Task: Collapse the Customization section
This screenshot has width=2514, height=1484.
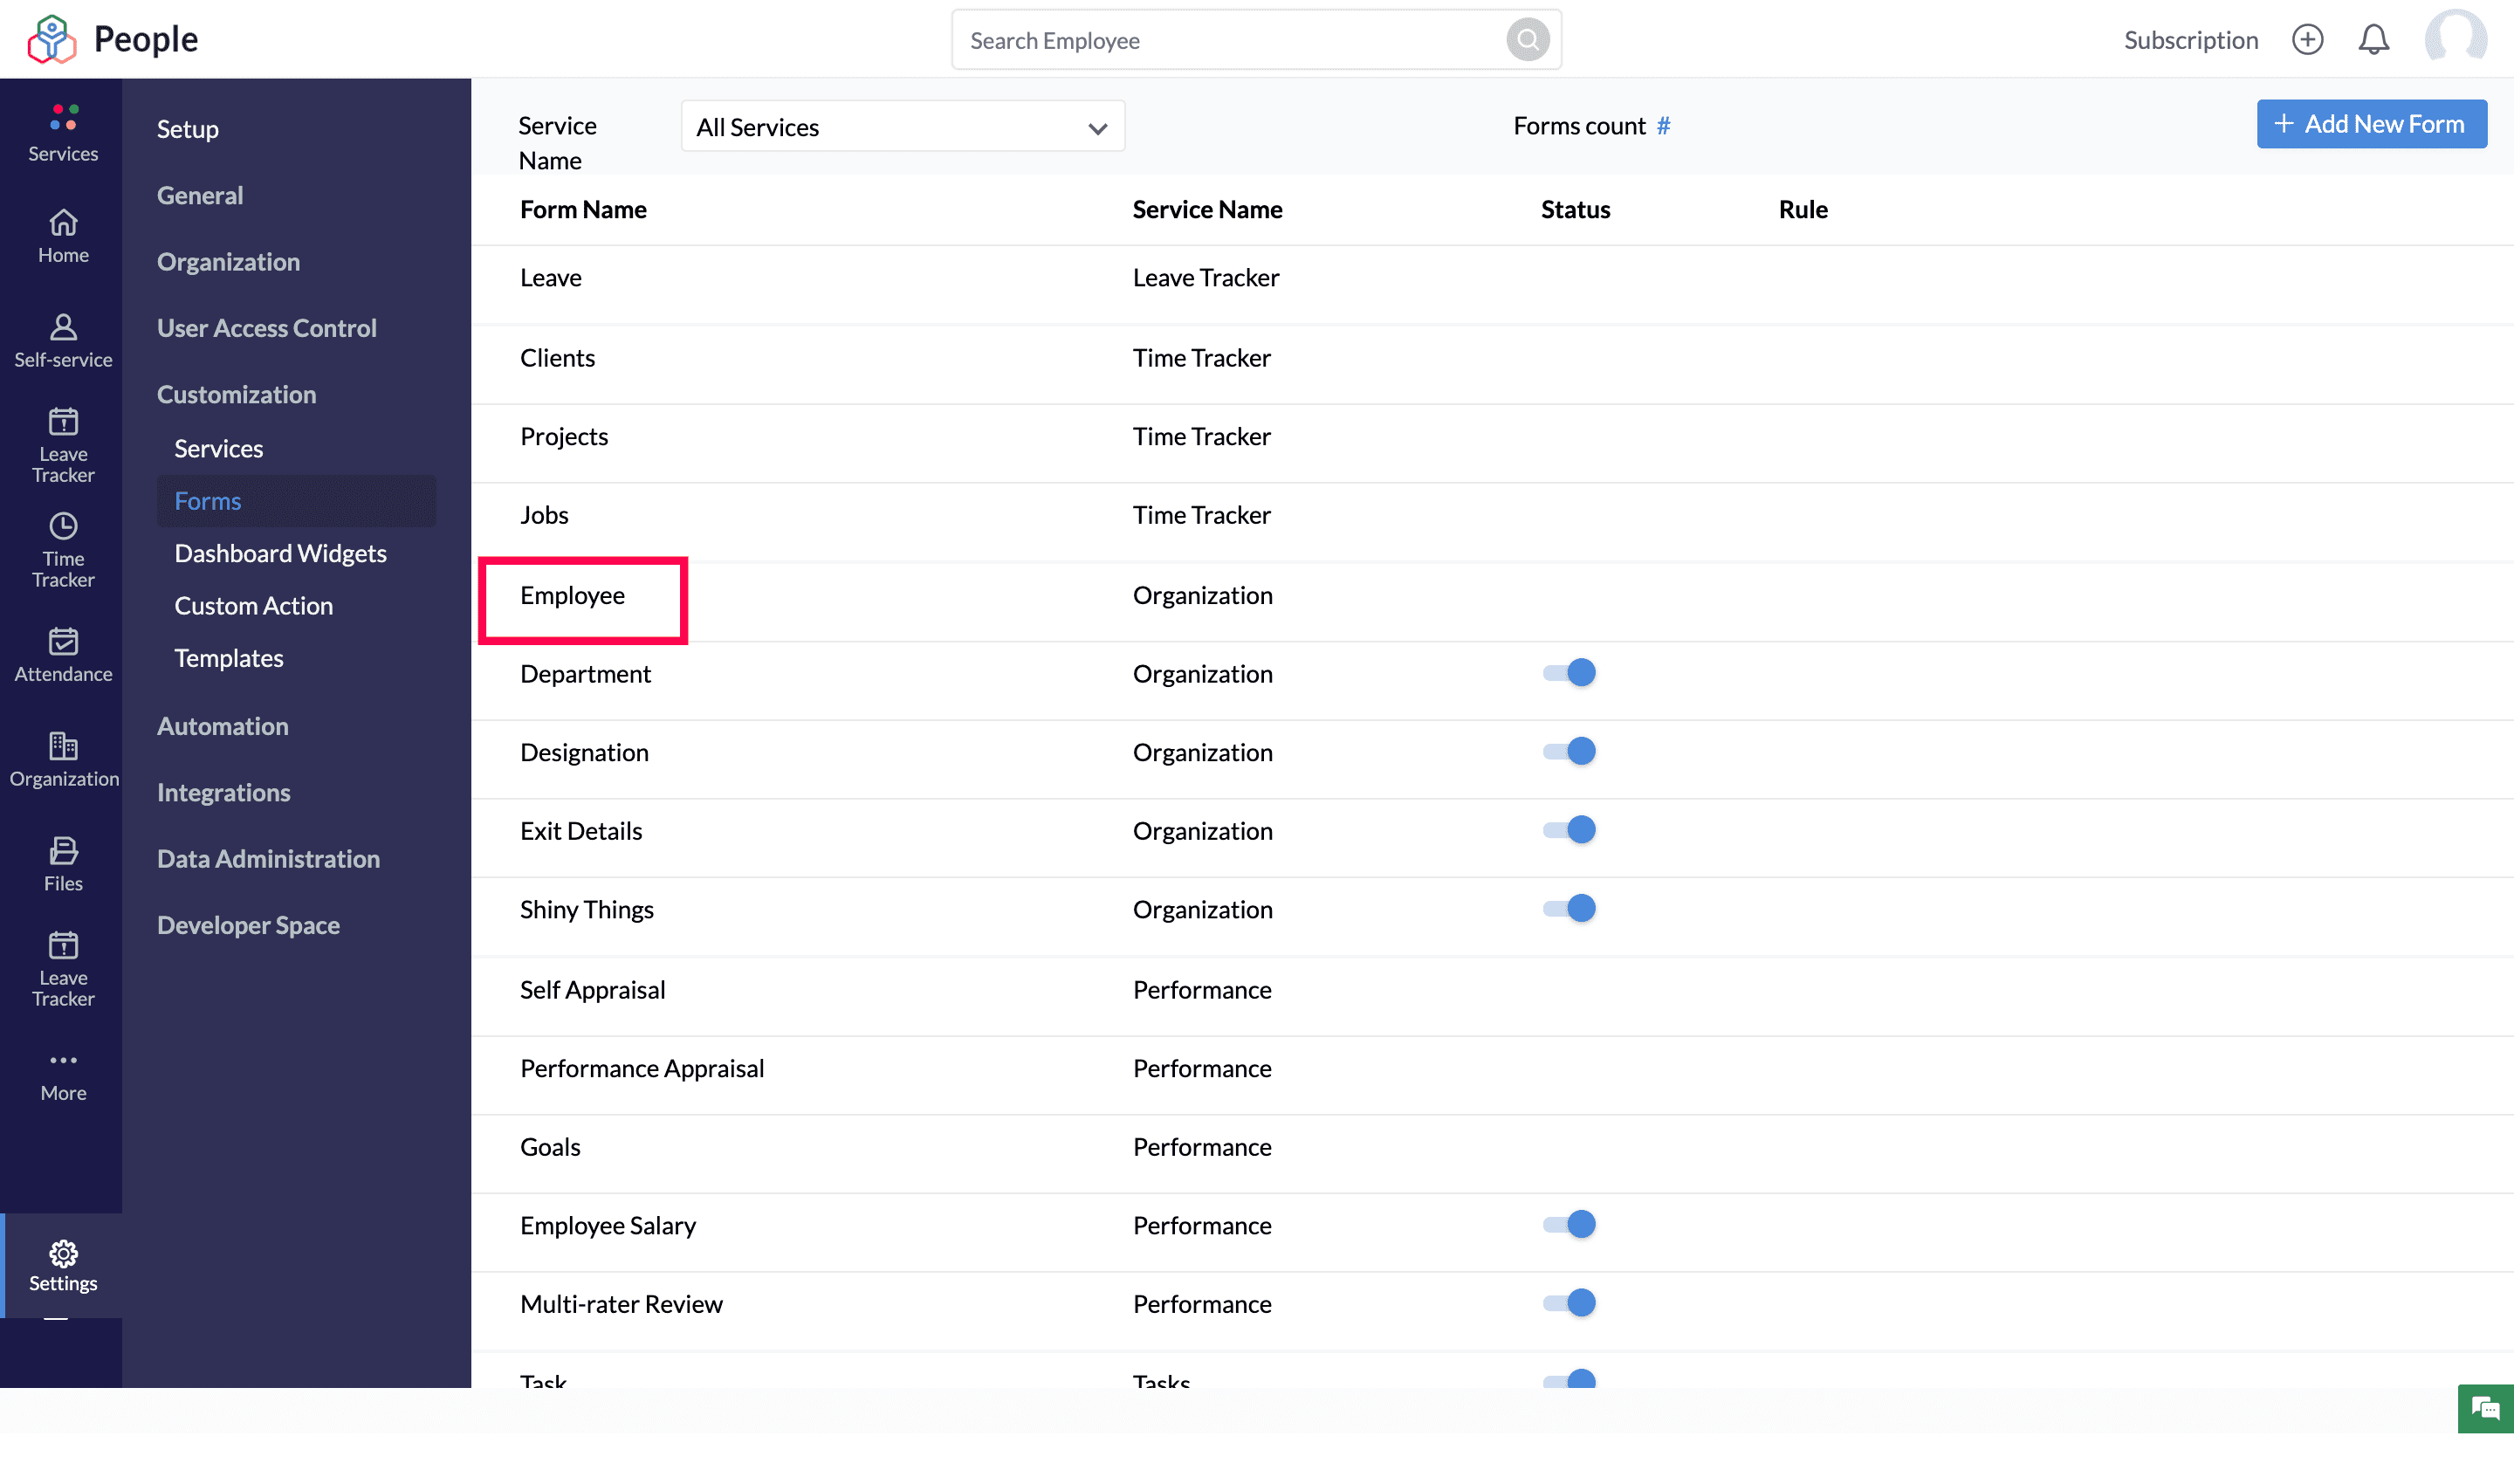Action: (x=236, y=394)
